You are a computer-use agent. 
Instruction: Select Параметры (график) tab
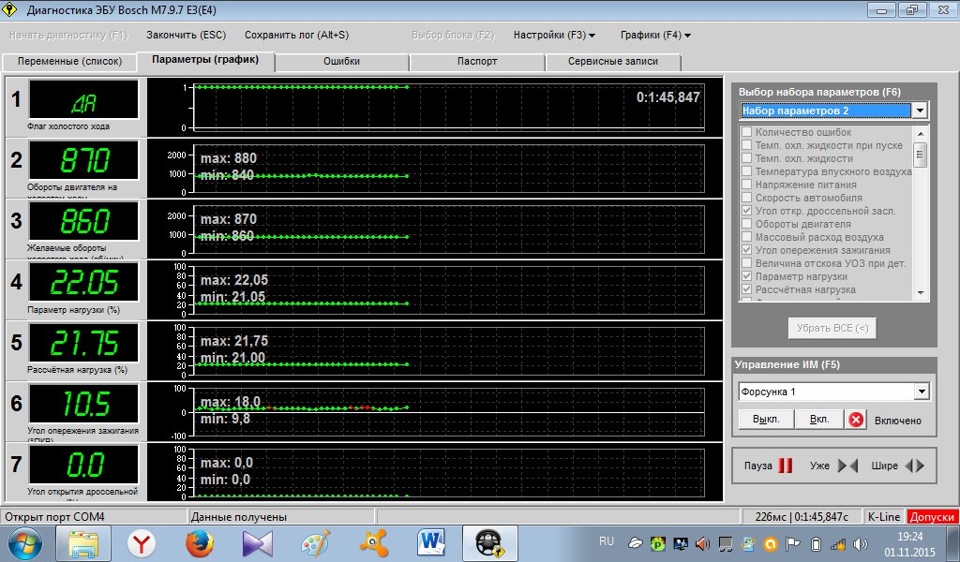[x=205, y=60]
